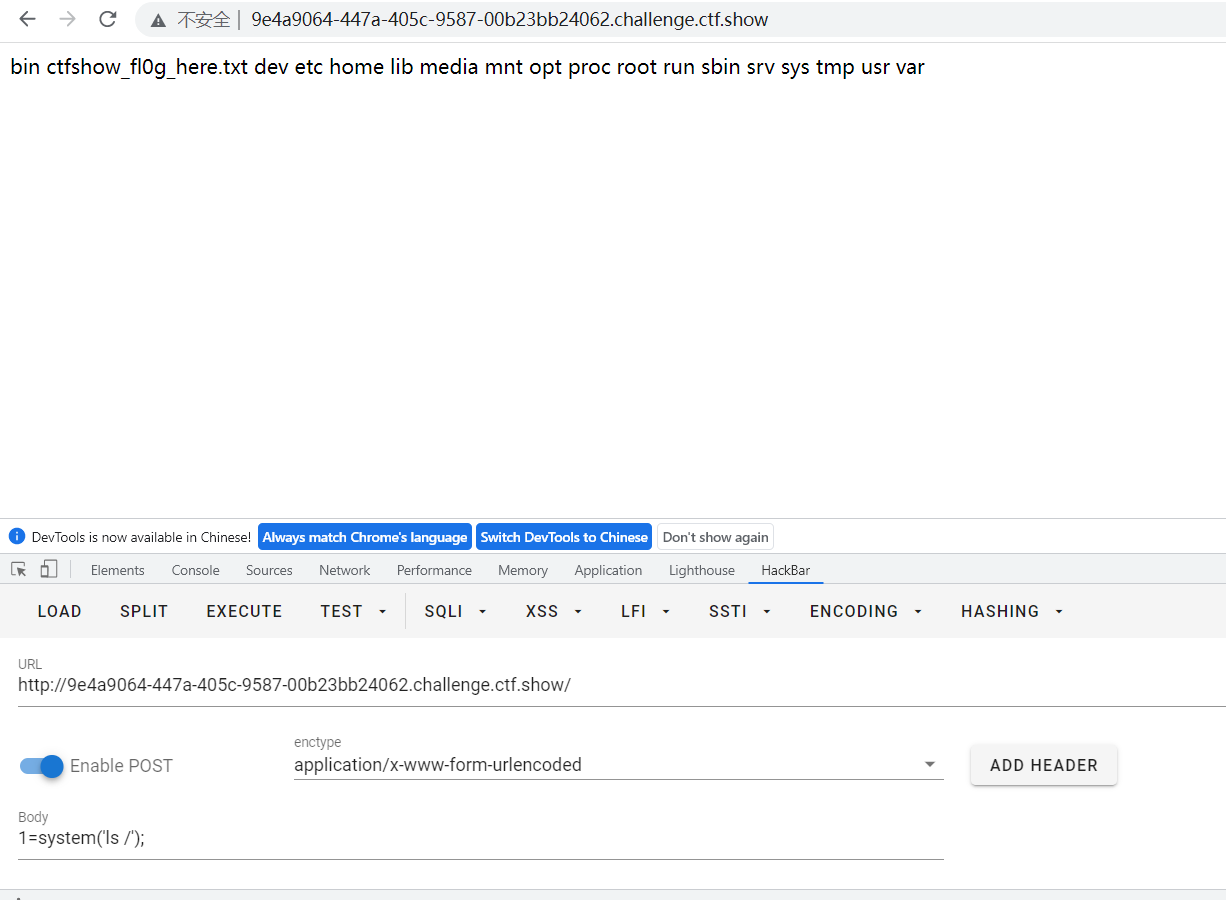Open the XSS dropdown menu
Image resolution: width=1226 pixels, height=900 pixels.
click(x=553, y=611)
